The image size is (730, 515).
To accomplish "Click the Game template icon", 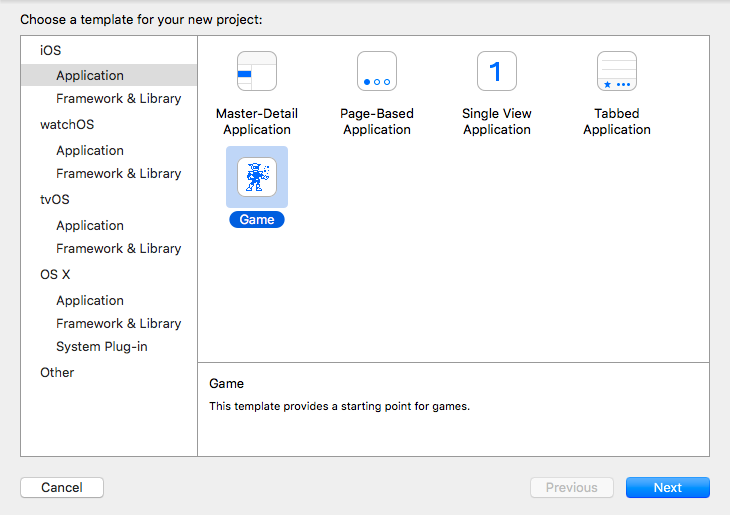I will 257,177.
